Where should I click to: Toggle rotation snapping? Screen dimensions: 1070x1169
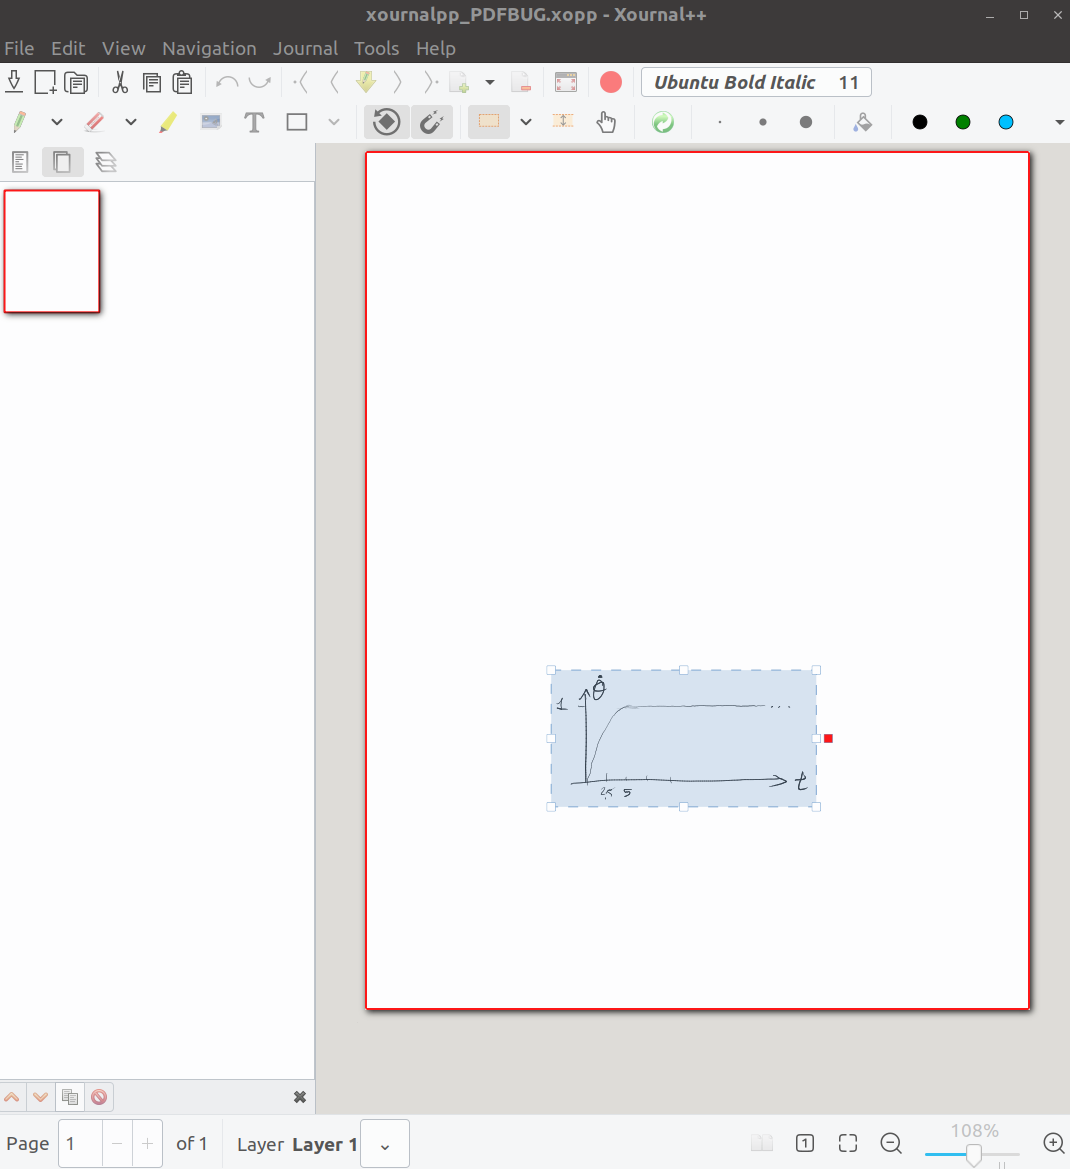[x=386, y=121]
